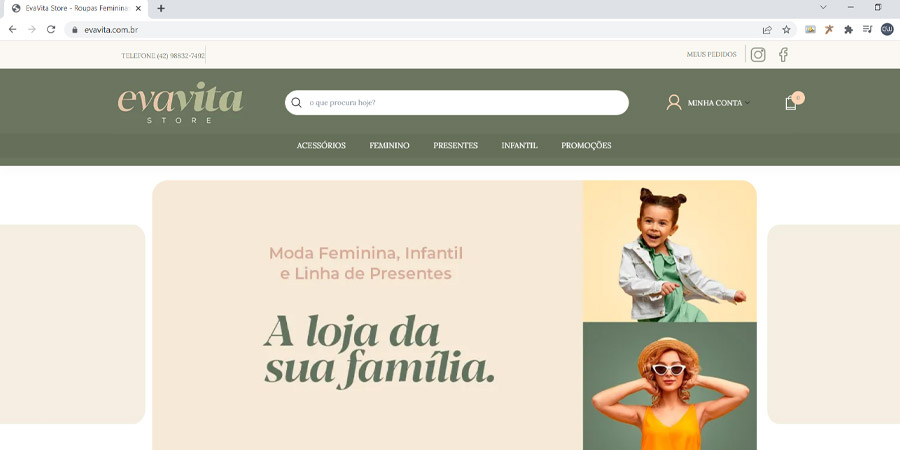The image size is (900, 450).
Task: Expand the Minha Conta dropdown arrow
Action: click(747, 103)
